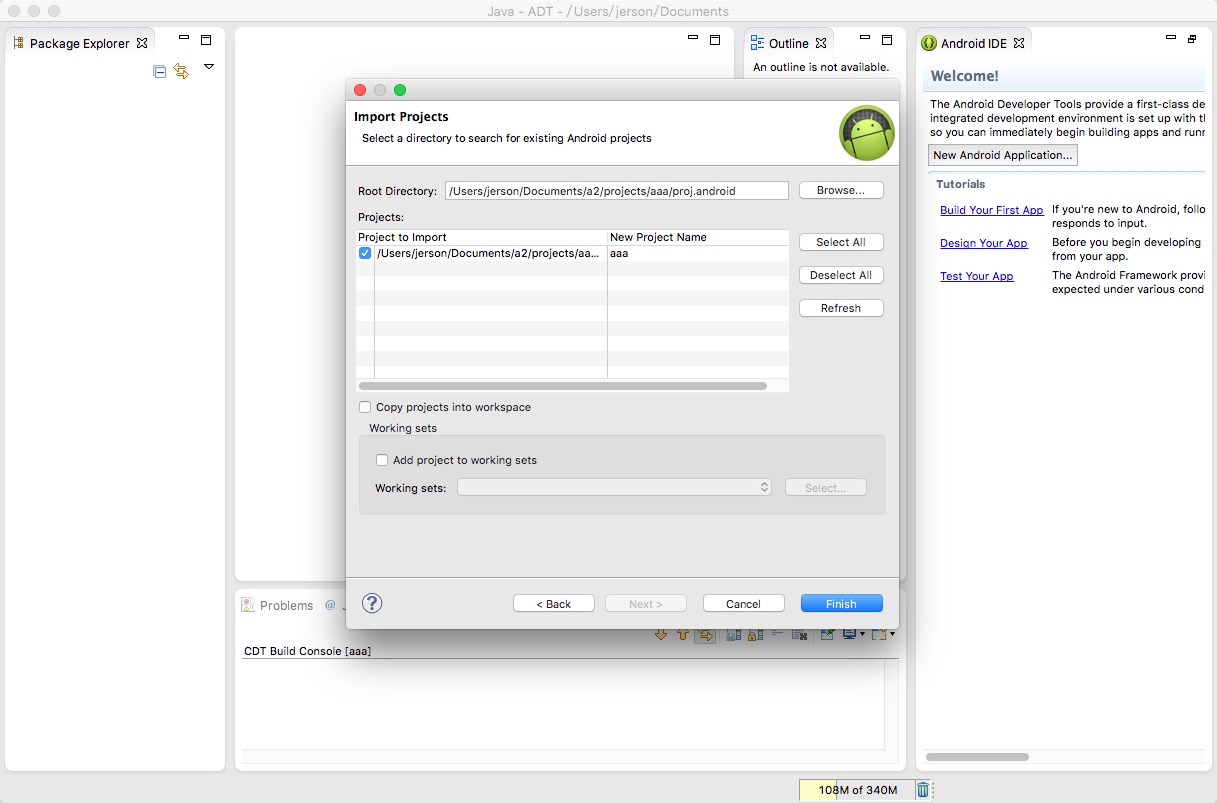
Task: Close the Android IDE tab
Action: (1019, 43)
